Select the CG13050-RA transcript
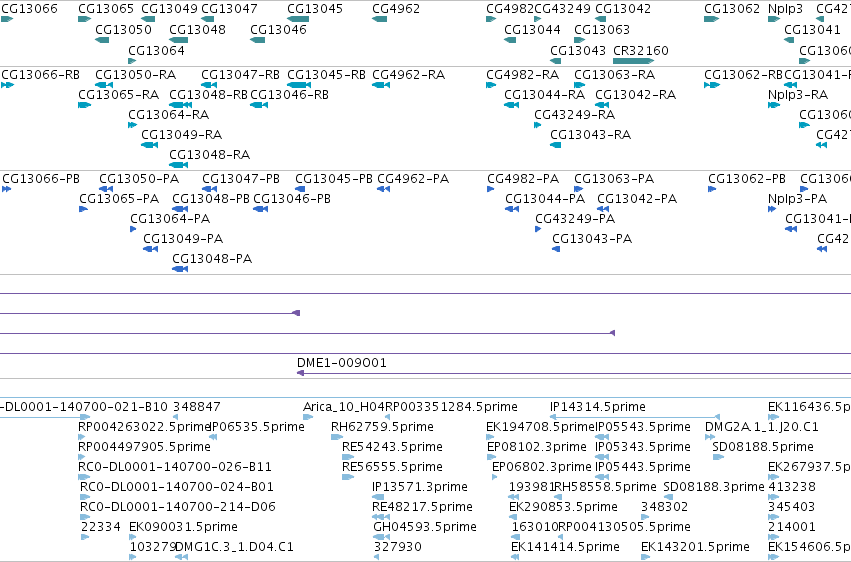This screenshot has height=562, width=851. point(136,74)
